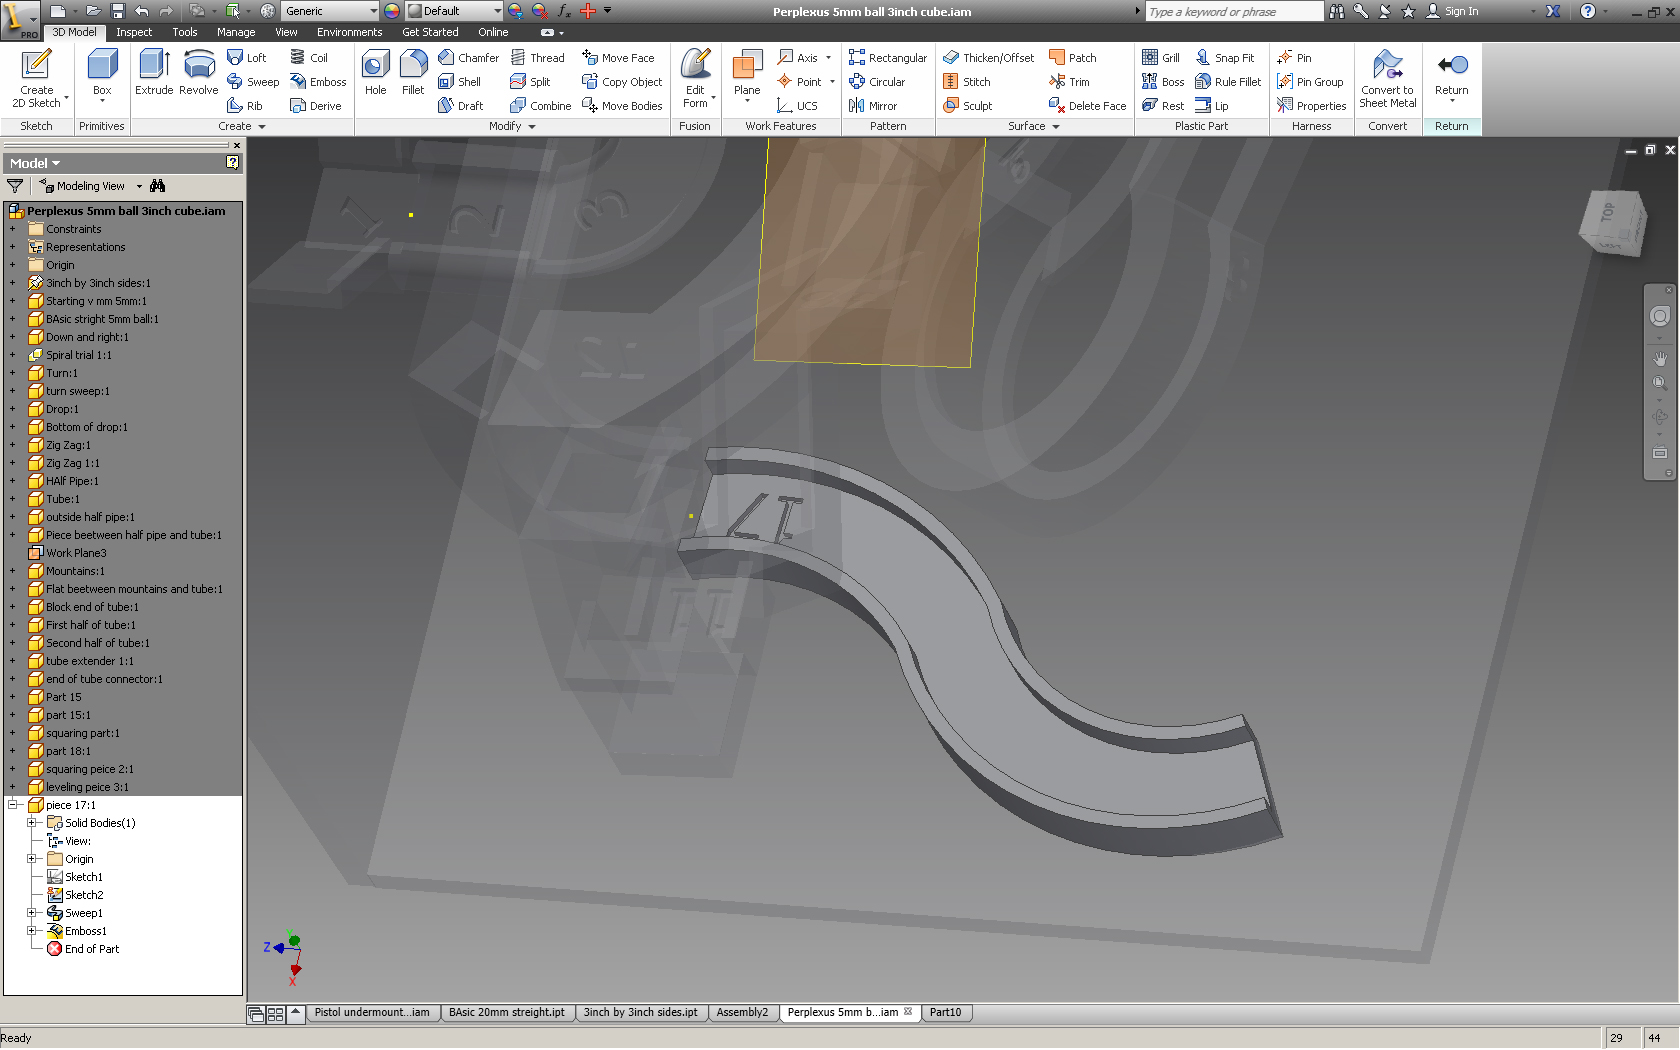Image resolution: width=1680 pixels, height=1050 pixels.
Task: Click the Hole tool
Action: (x=376, y=72)
